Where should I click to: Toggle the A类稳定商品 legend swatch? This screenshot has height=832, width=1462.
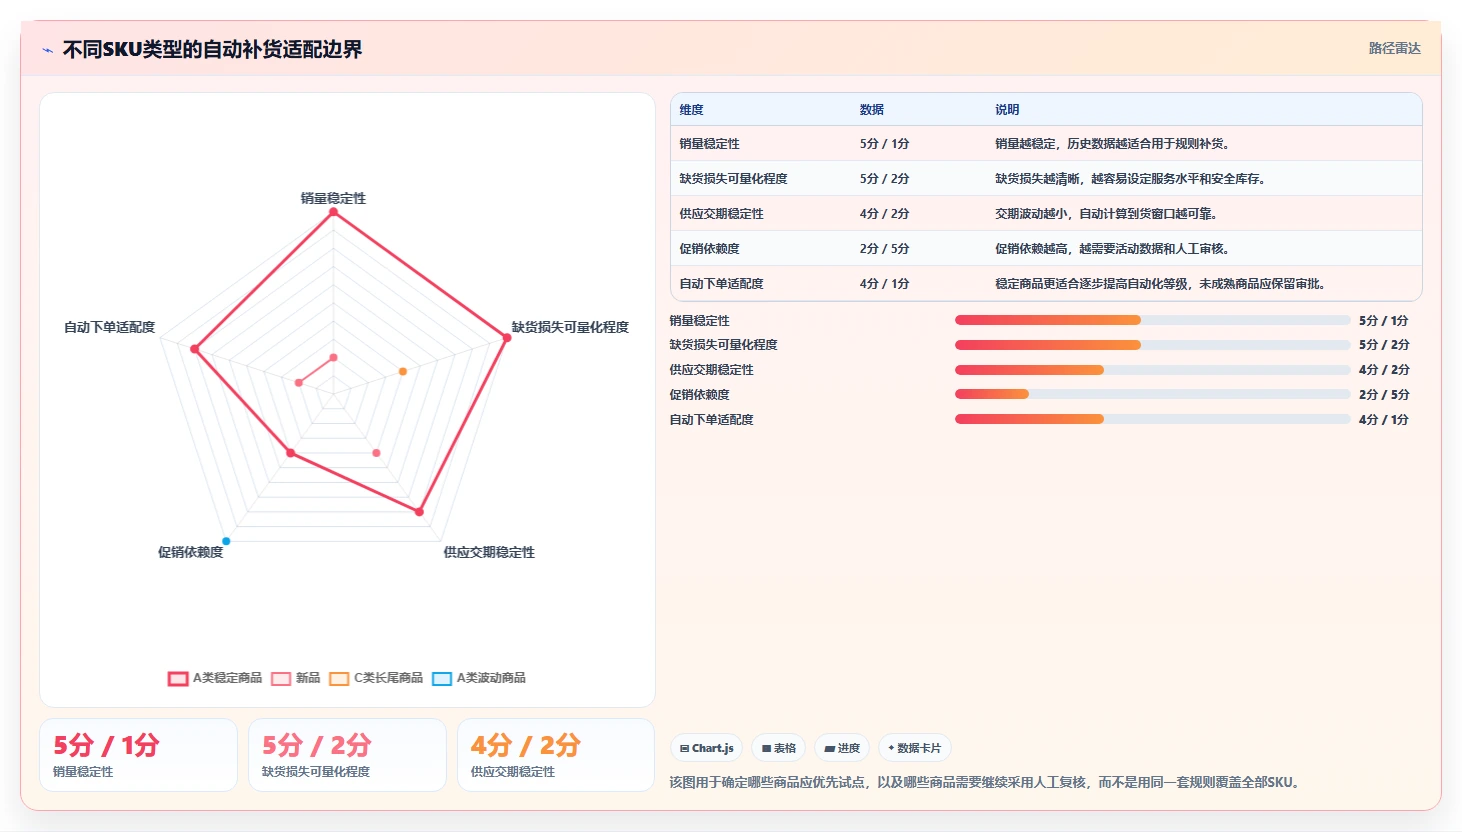coord(178,678)
